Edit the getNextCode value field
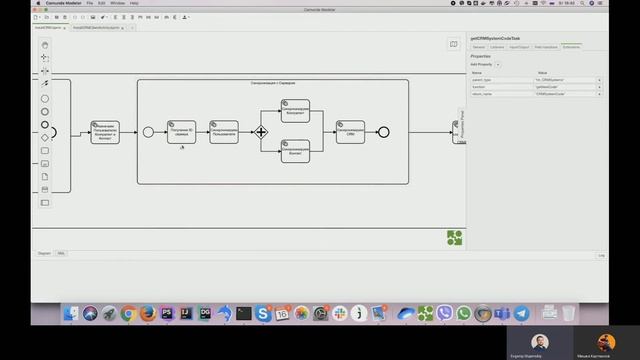 click(565, 87)
